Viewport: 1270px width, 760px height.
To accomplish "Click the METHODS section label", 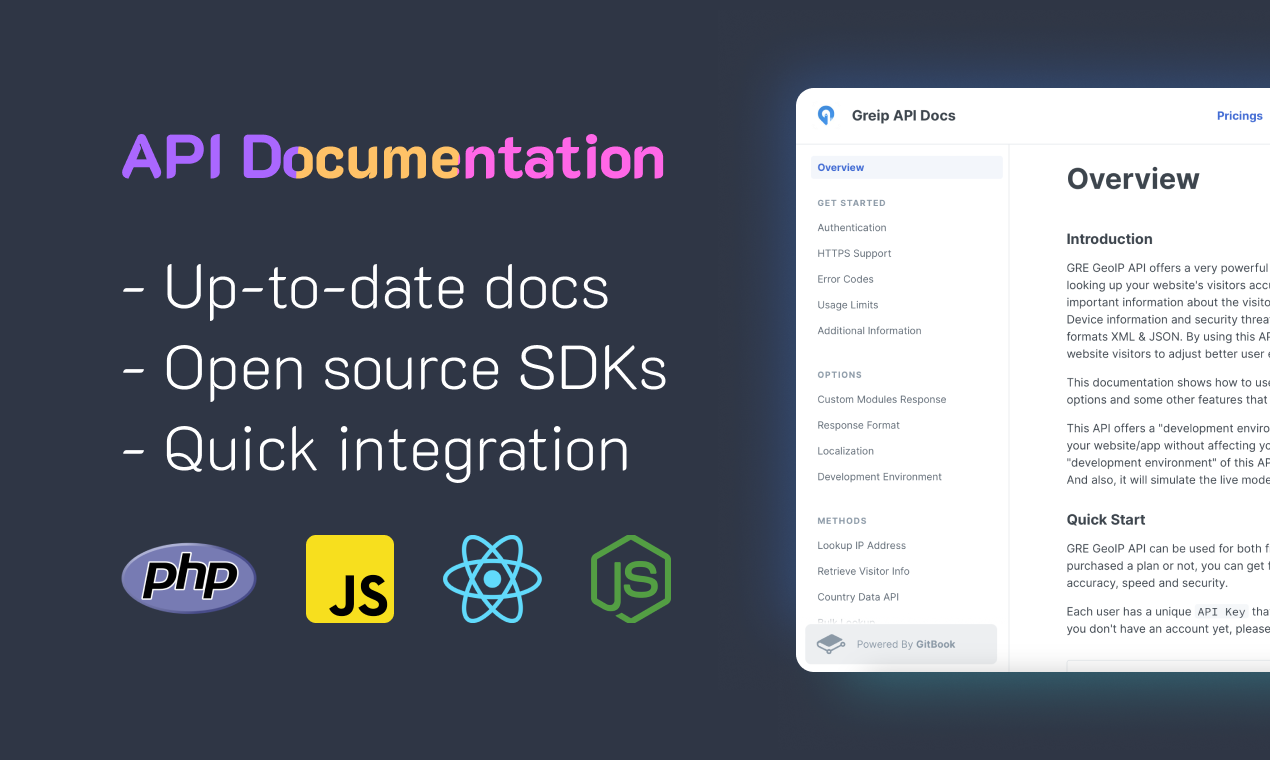I will pos(842,521).
